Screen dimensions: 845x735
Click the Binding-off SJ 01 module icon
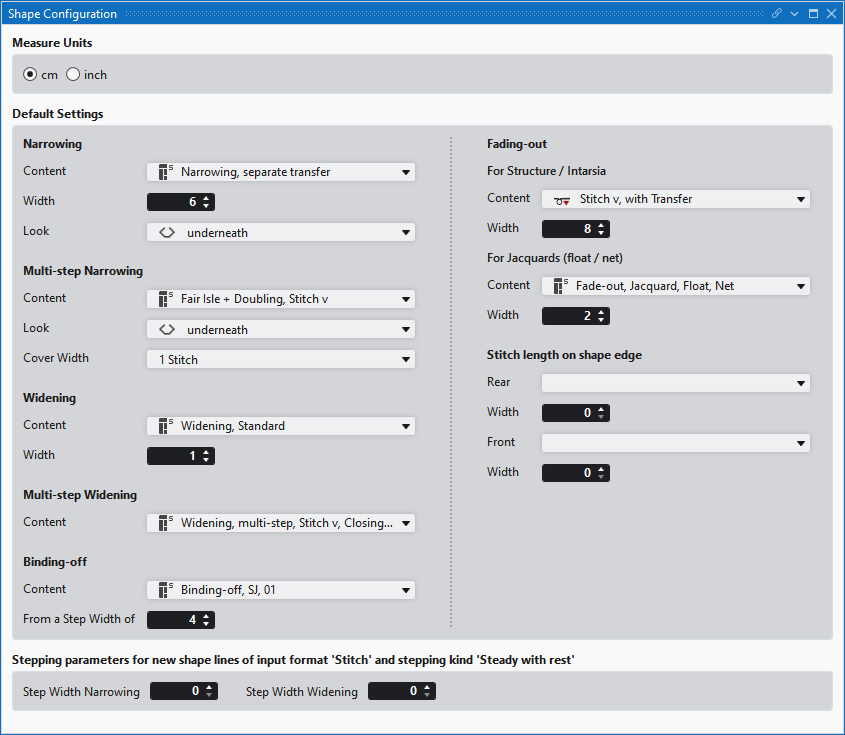click(x=165, y=590)
